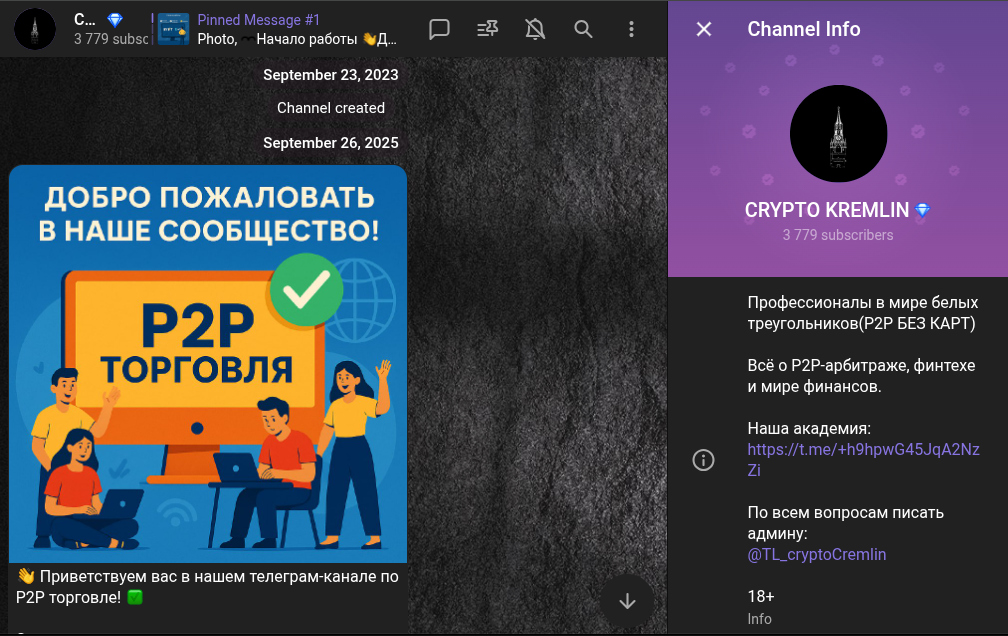Click the pinned message thumbnail image
The height and width of the screenshot is (636, 1008).
[173, 29]
